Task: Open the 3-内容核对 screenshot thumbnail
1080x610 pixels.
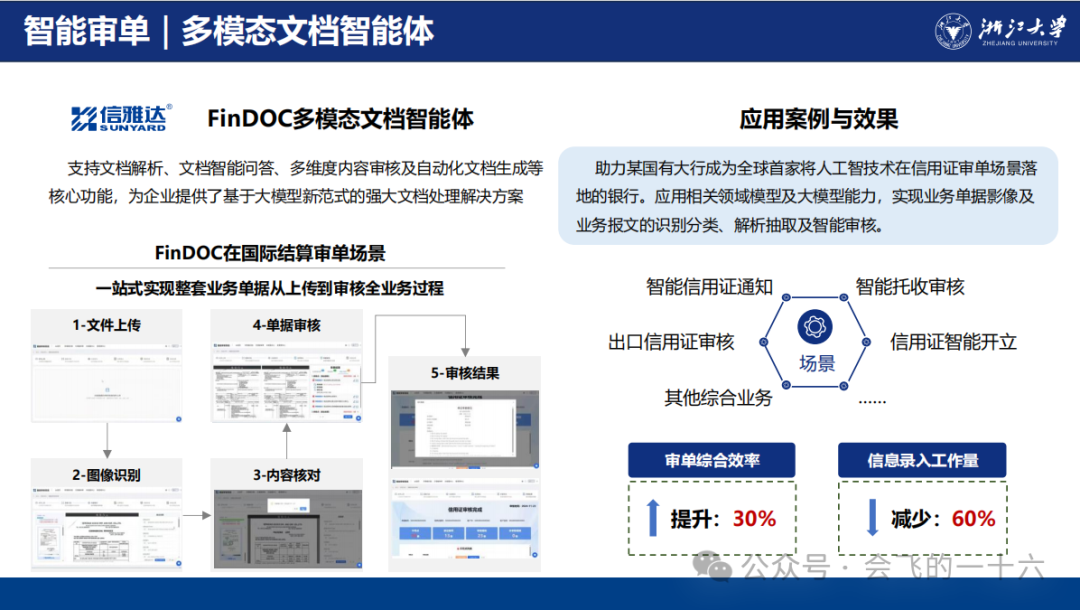Action: 287,529
